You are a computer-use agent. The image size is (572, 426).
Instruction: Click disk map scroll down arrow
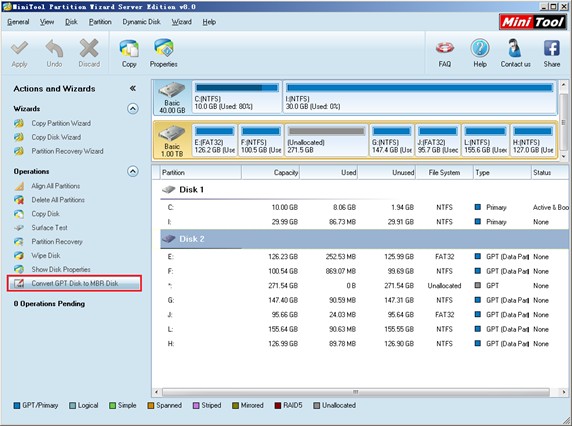[564, 156]
